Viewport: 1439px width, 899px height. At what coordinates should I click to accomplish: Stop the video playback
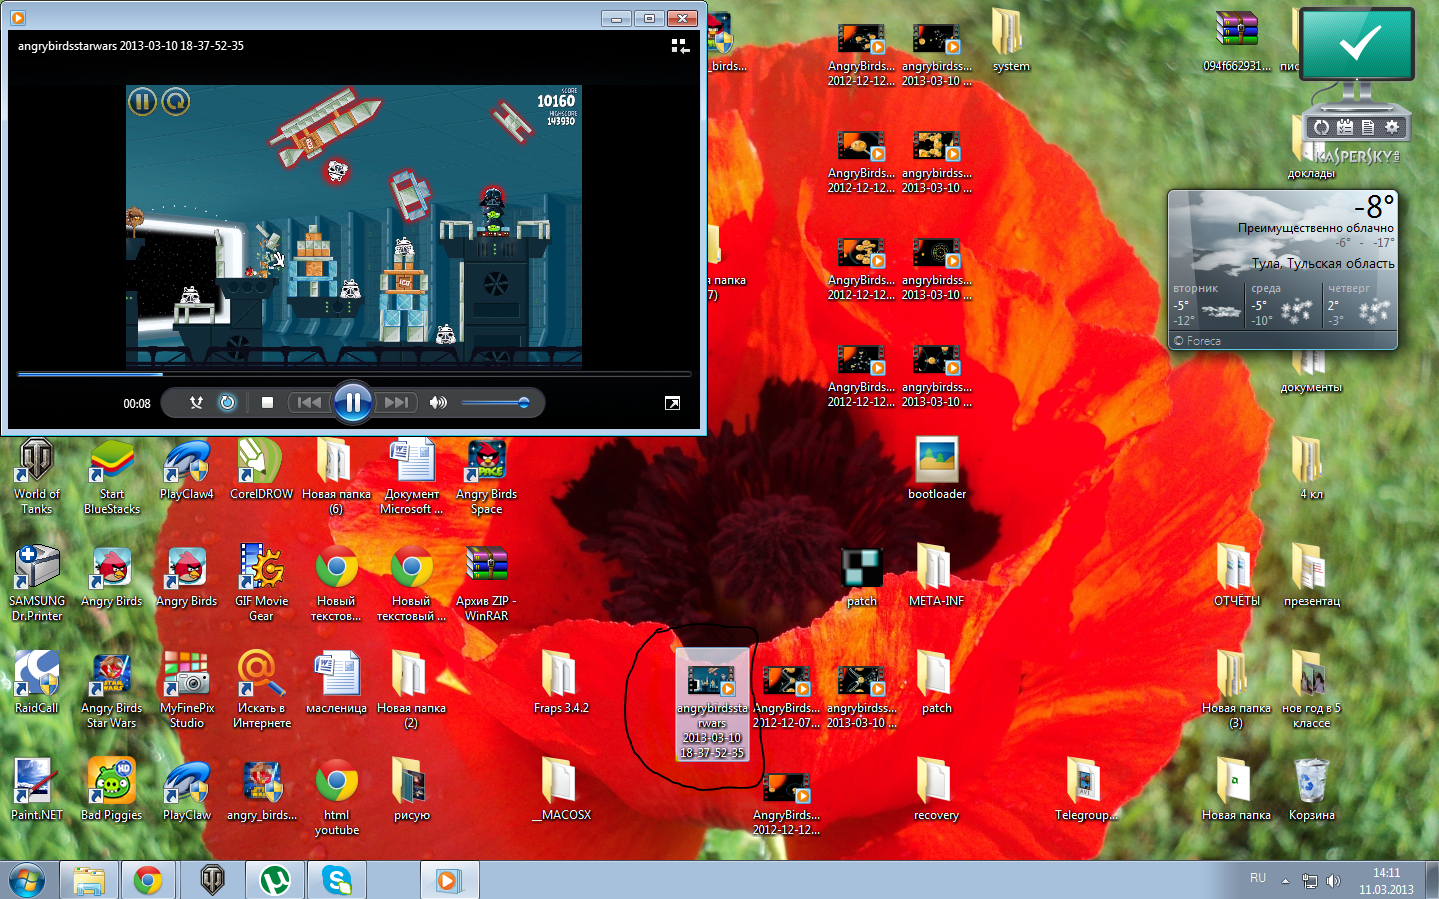267,403
